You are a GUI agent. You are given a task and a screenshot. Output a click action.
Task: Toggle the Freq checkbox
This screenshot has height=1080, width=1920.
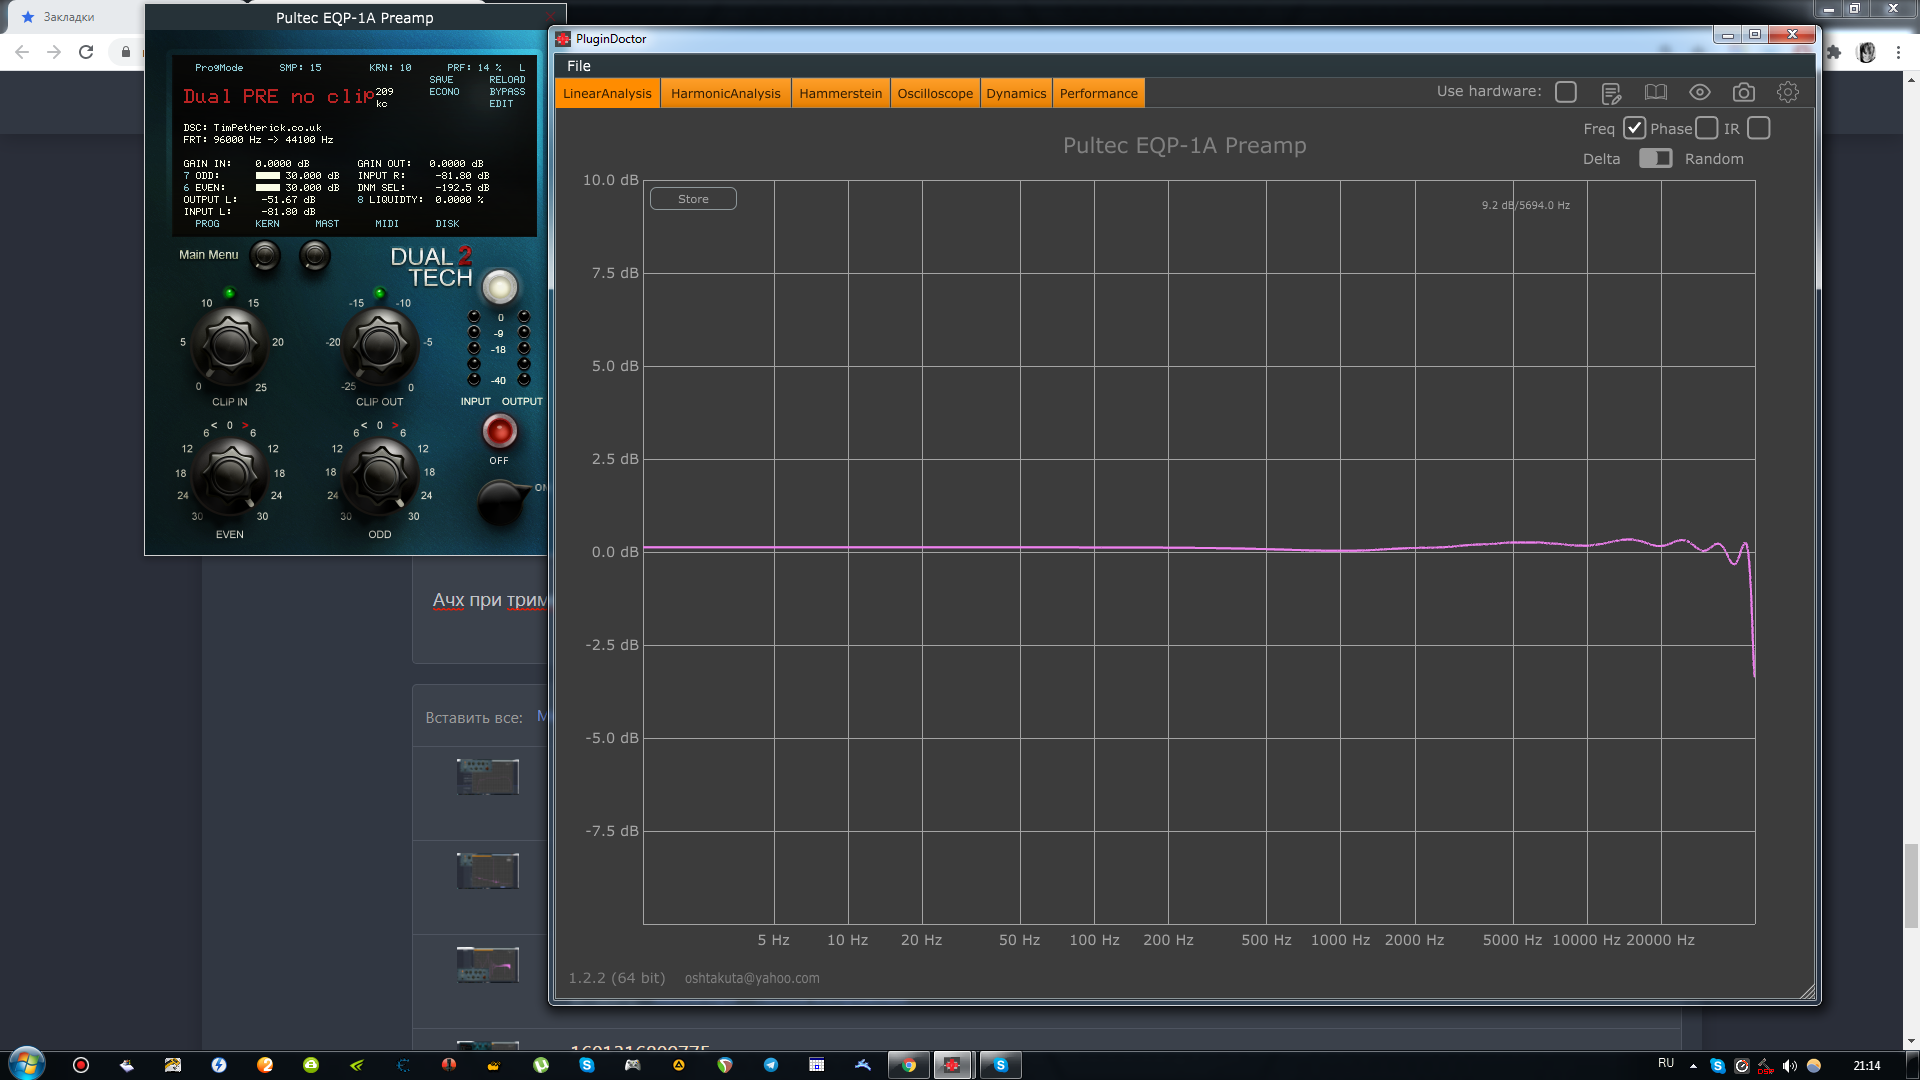click(x=1634, y=128)
